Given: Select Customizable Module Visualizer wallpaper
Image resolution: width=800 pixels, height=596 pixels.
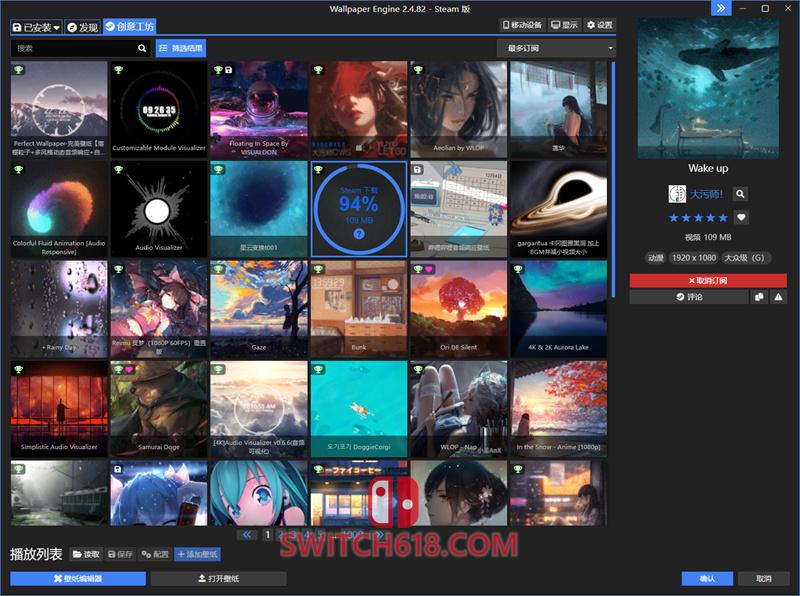Looking at the screenshot, I should point(159,109).
